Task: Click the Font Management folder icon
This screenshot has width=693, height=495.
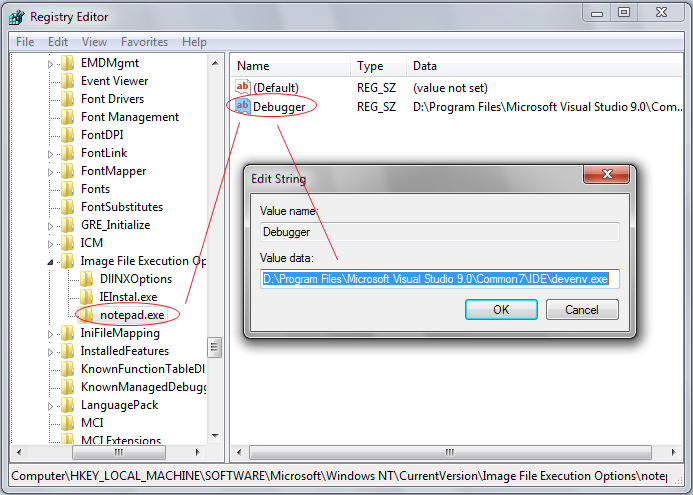Action: click(x=68, y=117)
